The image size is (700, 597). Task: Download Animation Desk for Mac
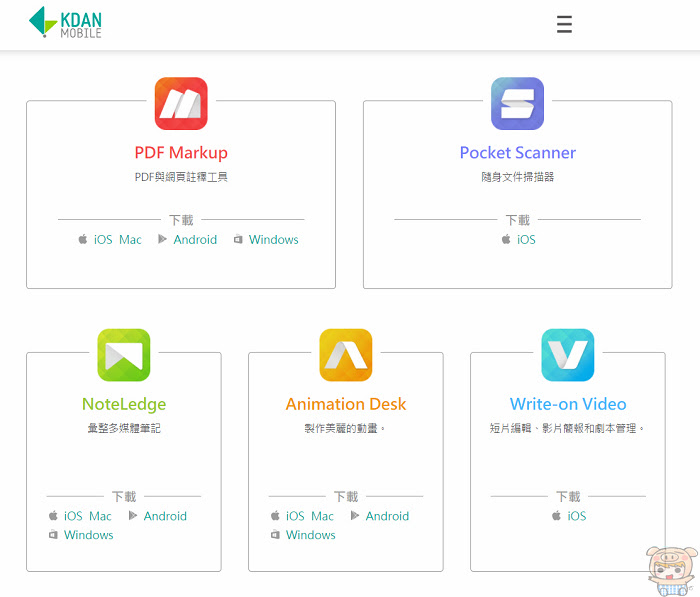[322, 516]
